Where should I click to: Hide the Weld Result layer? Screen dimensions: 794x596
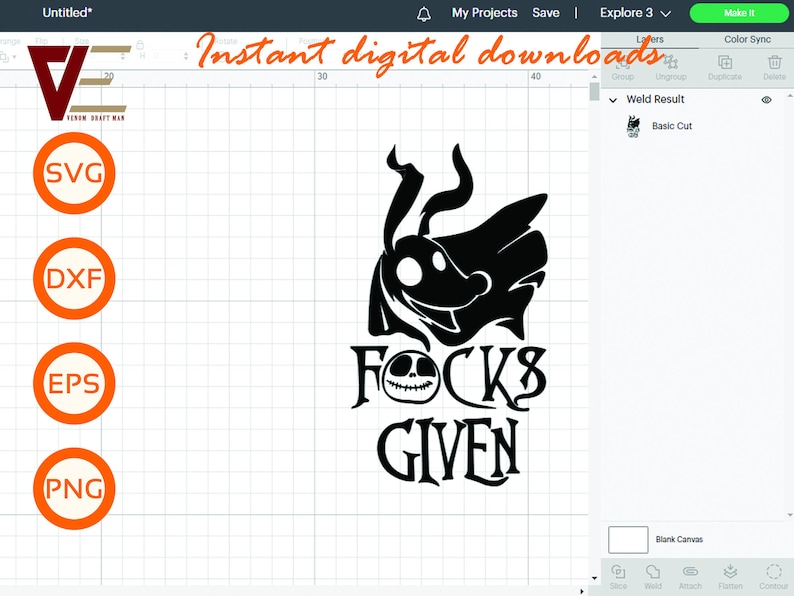[x=766, y=100]
